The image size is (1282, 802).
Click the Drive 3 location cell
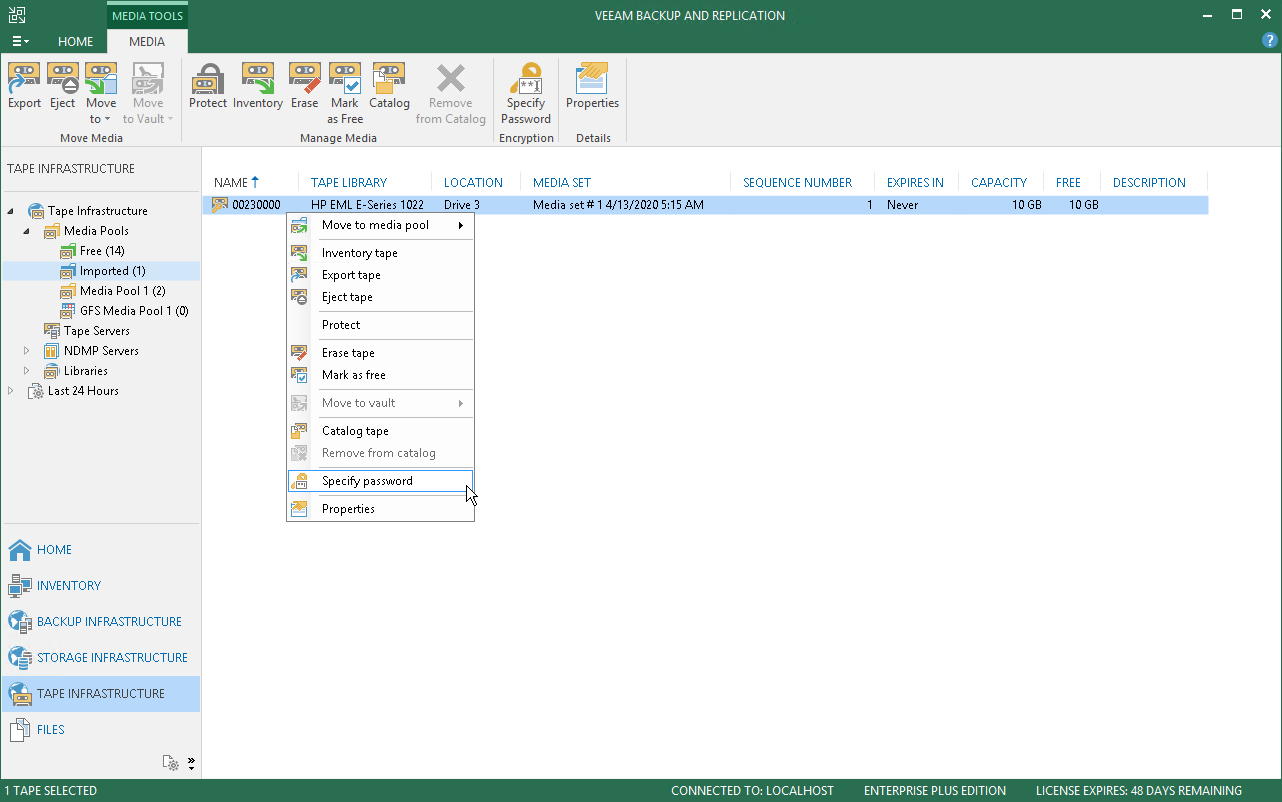462,205
